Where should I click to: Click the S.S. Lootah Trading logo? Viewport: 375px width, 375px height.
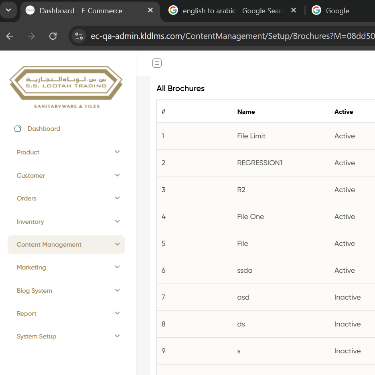pyautogui.click(x=66, y=87)
